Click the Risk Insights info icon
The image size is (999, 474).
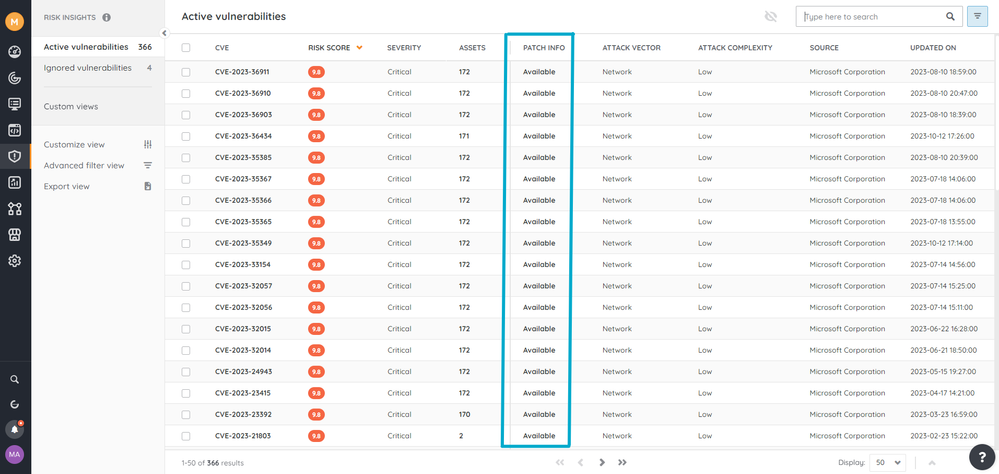click(x=107, y=17)
